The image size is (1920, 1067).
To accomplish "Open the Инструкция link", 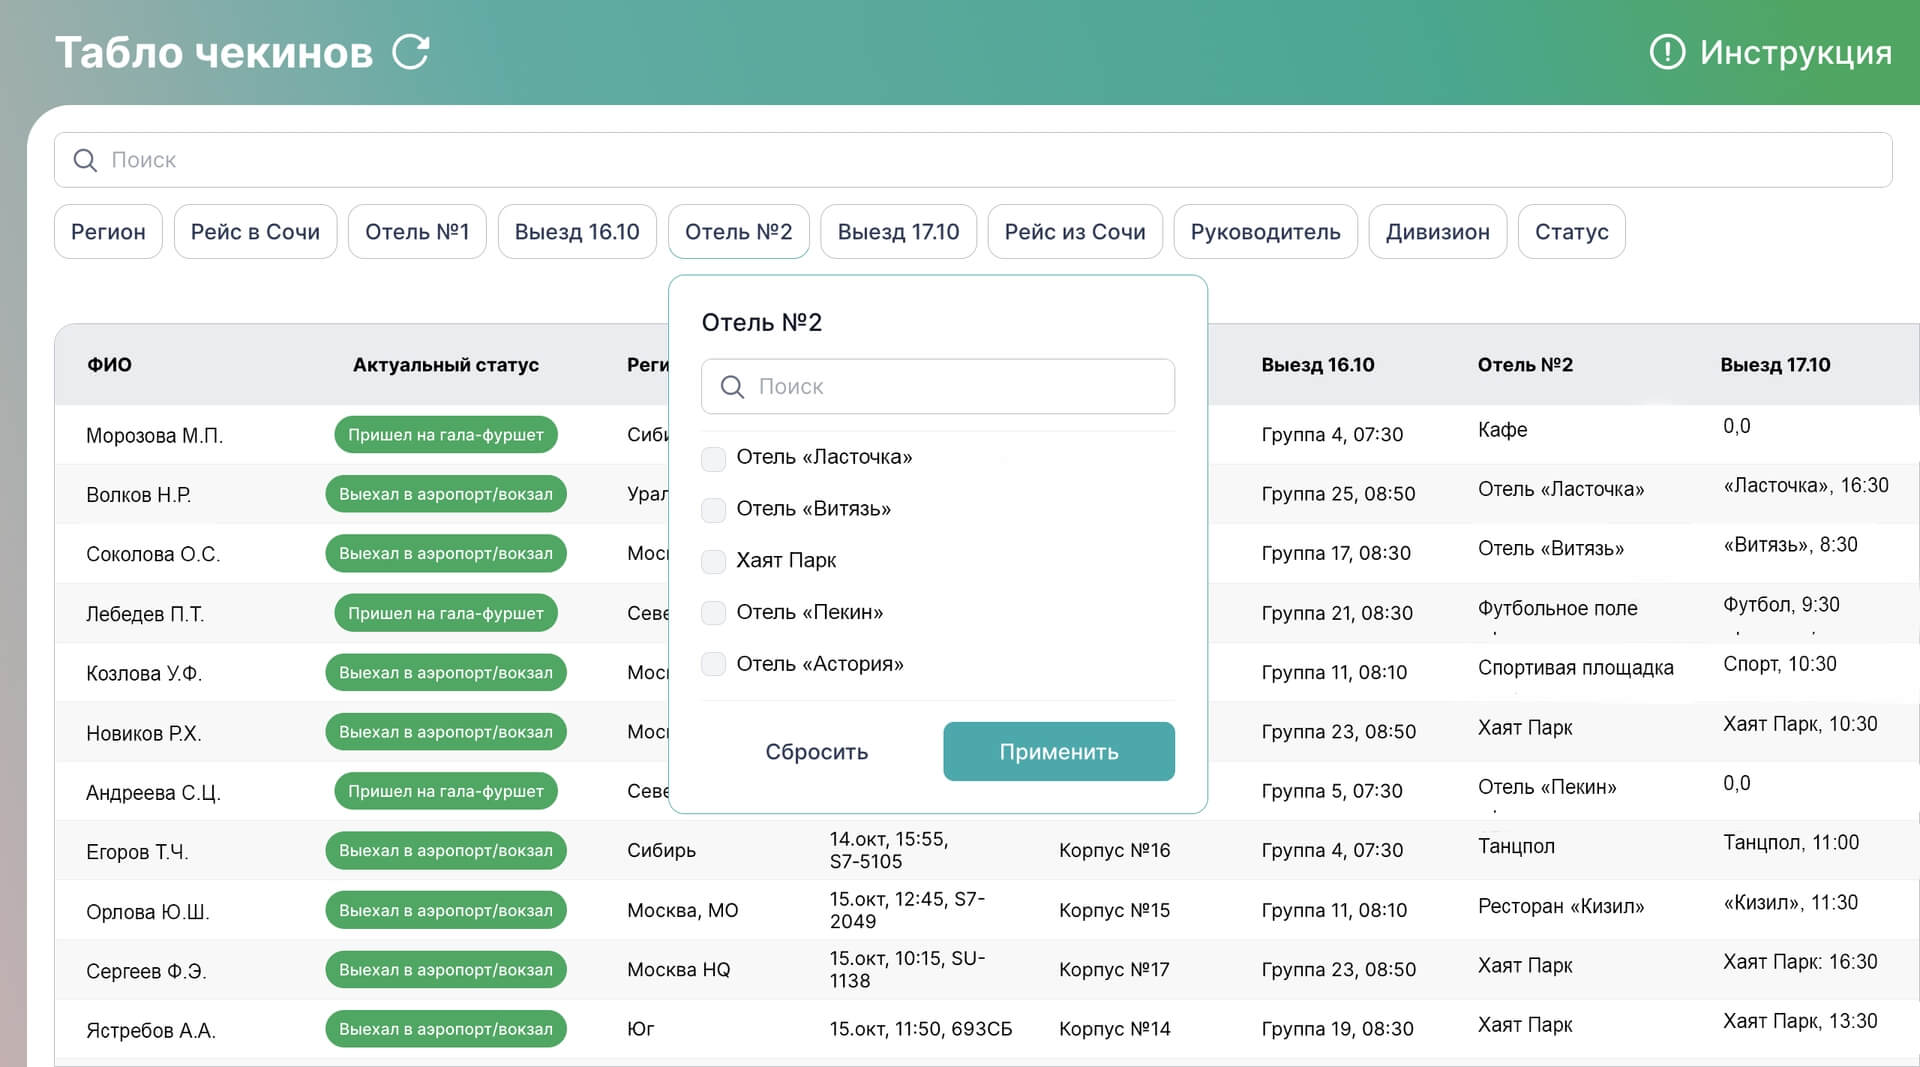I will tap(1795, 52).
